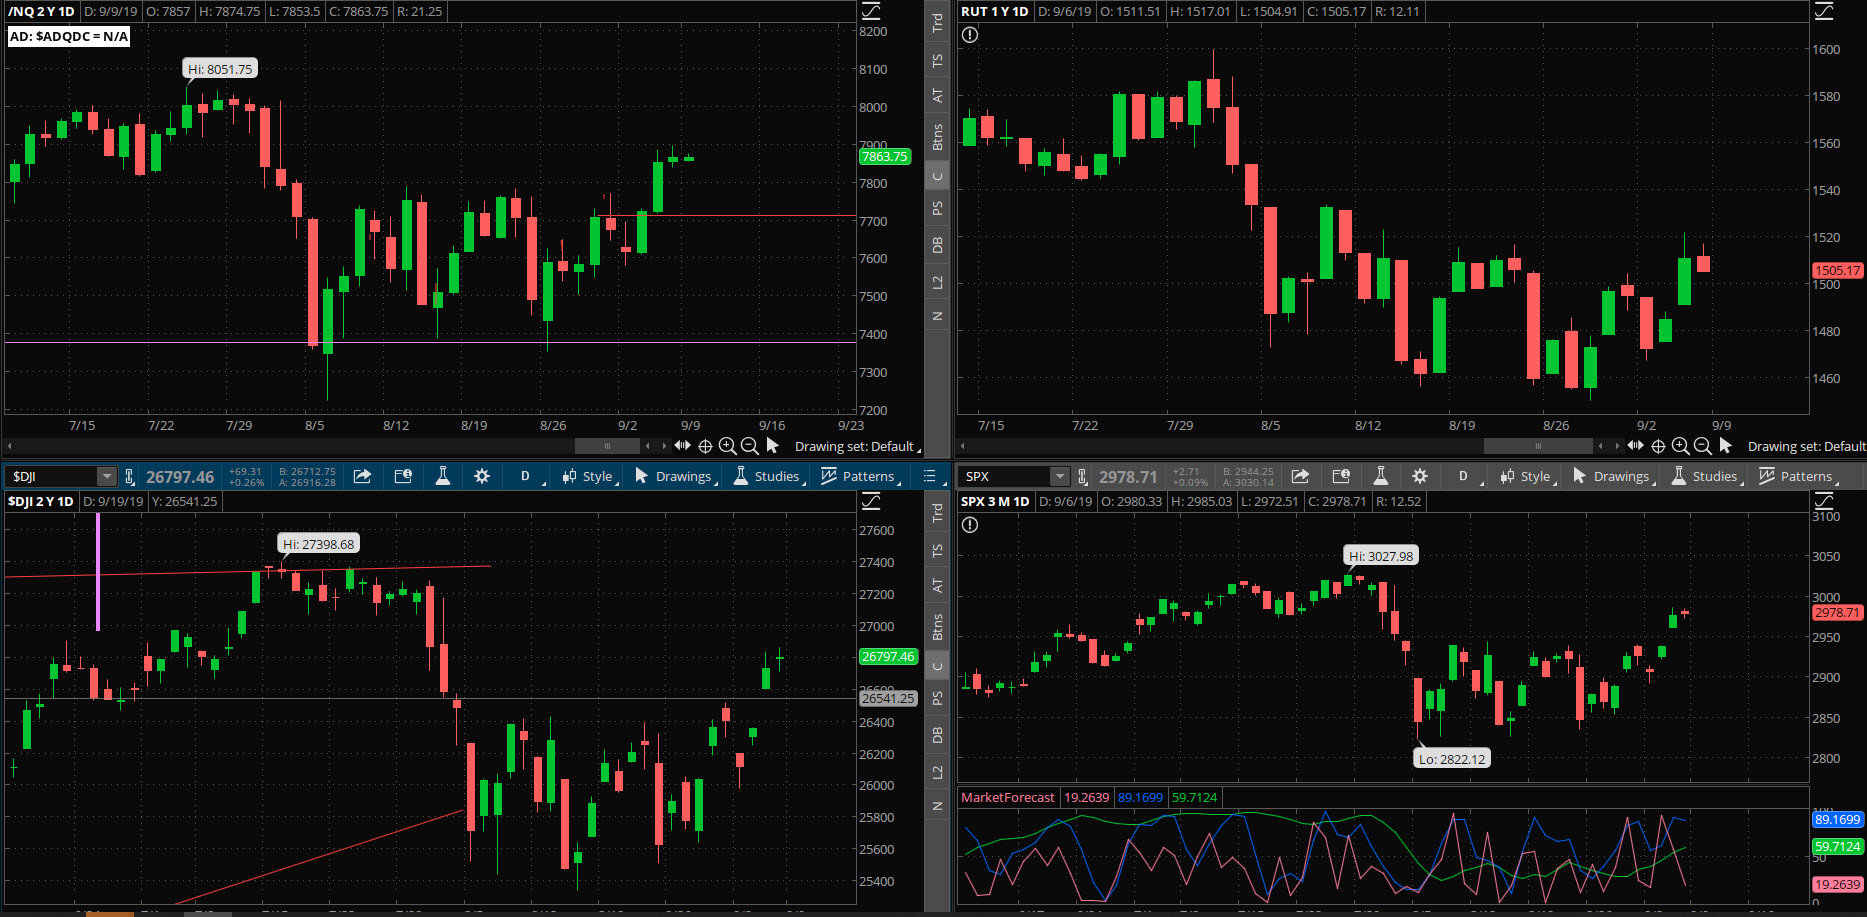Select crosshair tool under /NQ chart
This screenshot has width=1867, height=917.
click(705, 446)
